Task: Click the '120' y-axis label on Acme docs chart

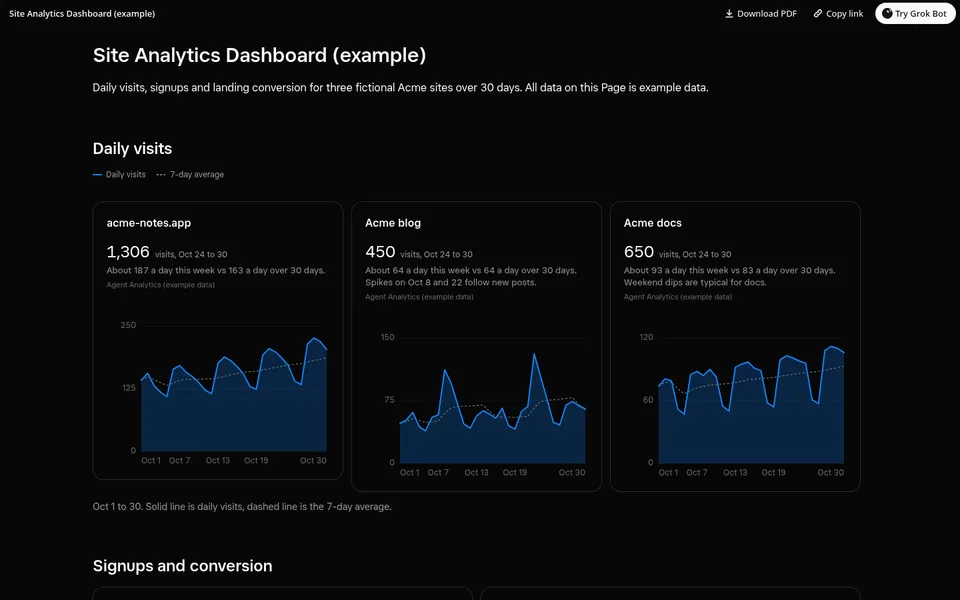Action: [646, 337]
